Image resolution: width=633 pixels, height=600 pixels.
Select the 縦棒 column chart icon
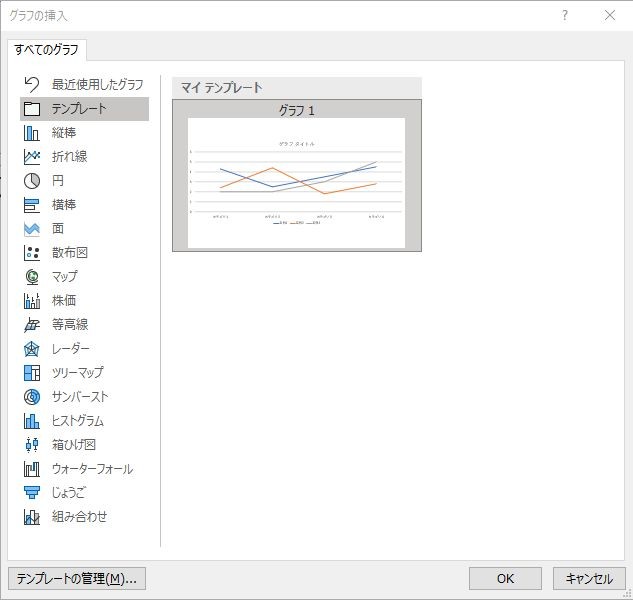click(31, 133)
